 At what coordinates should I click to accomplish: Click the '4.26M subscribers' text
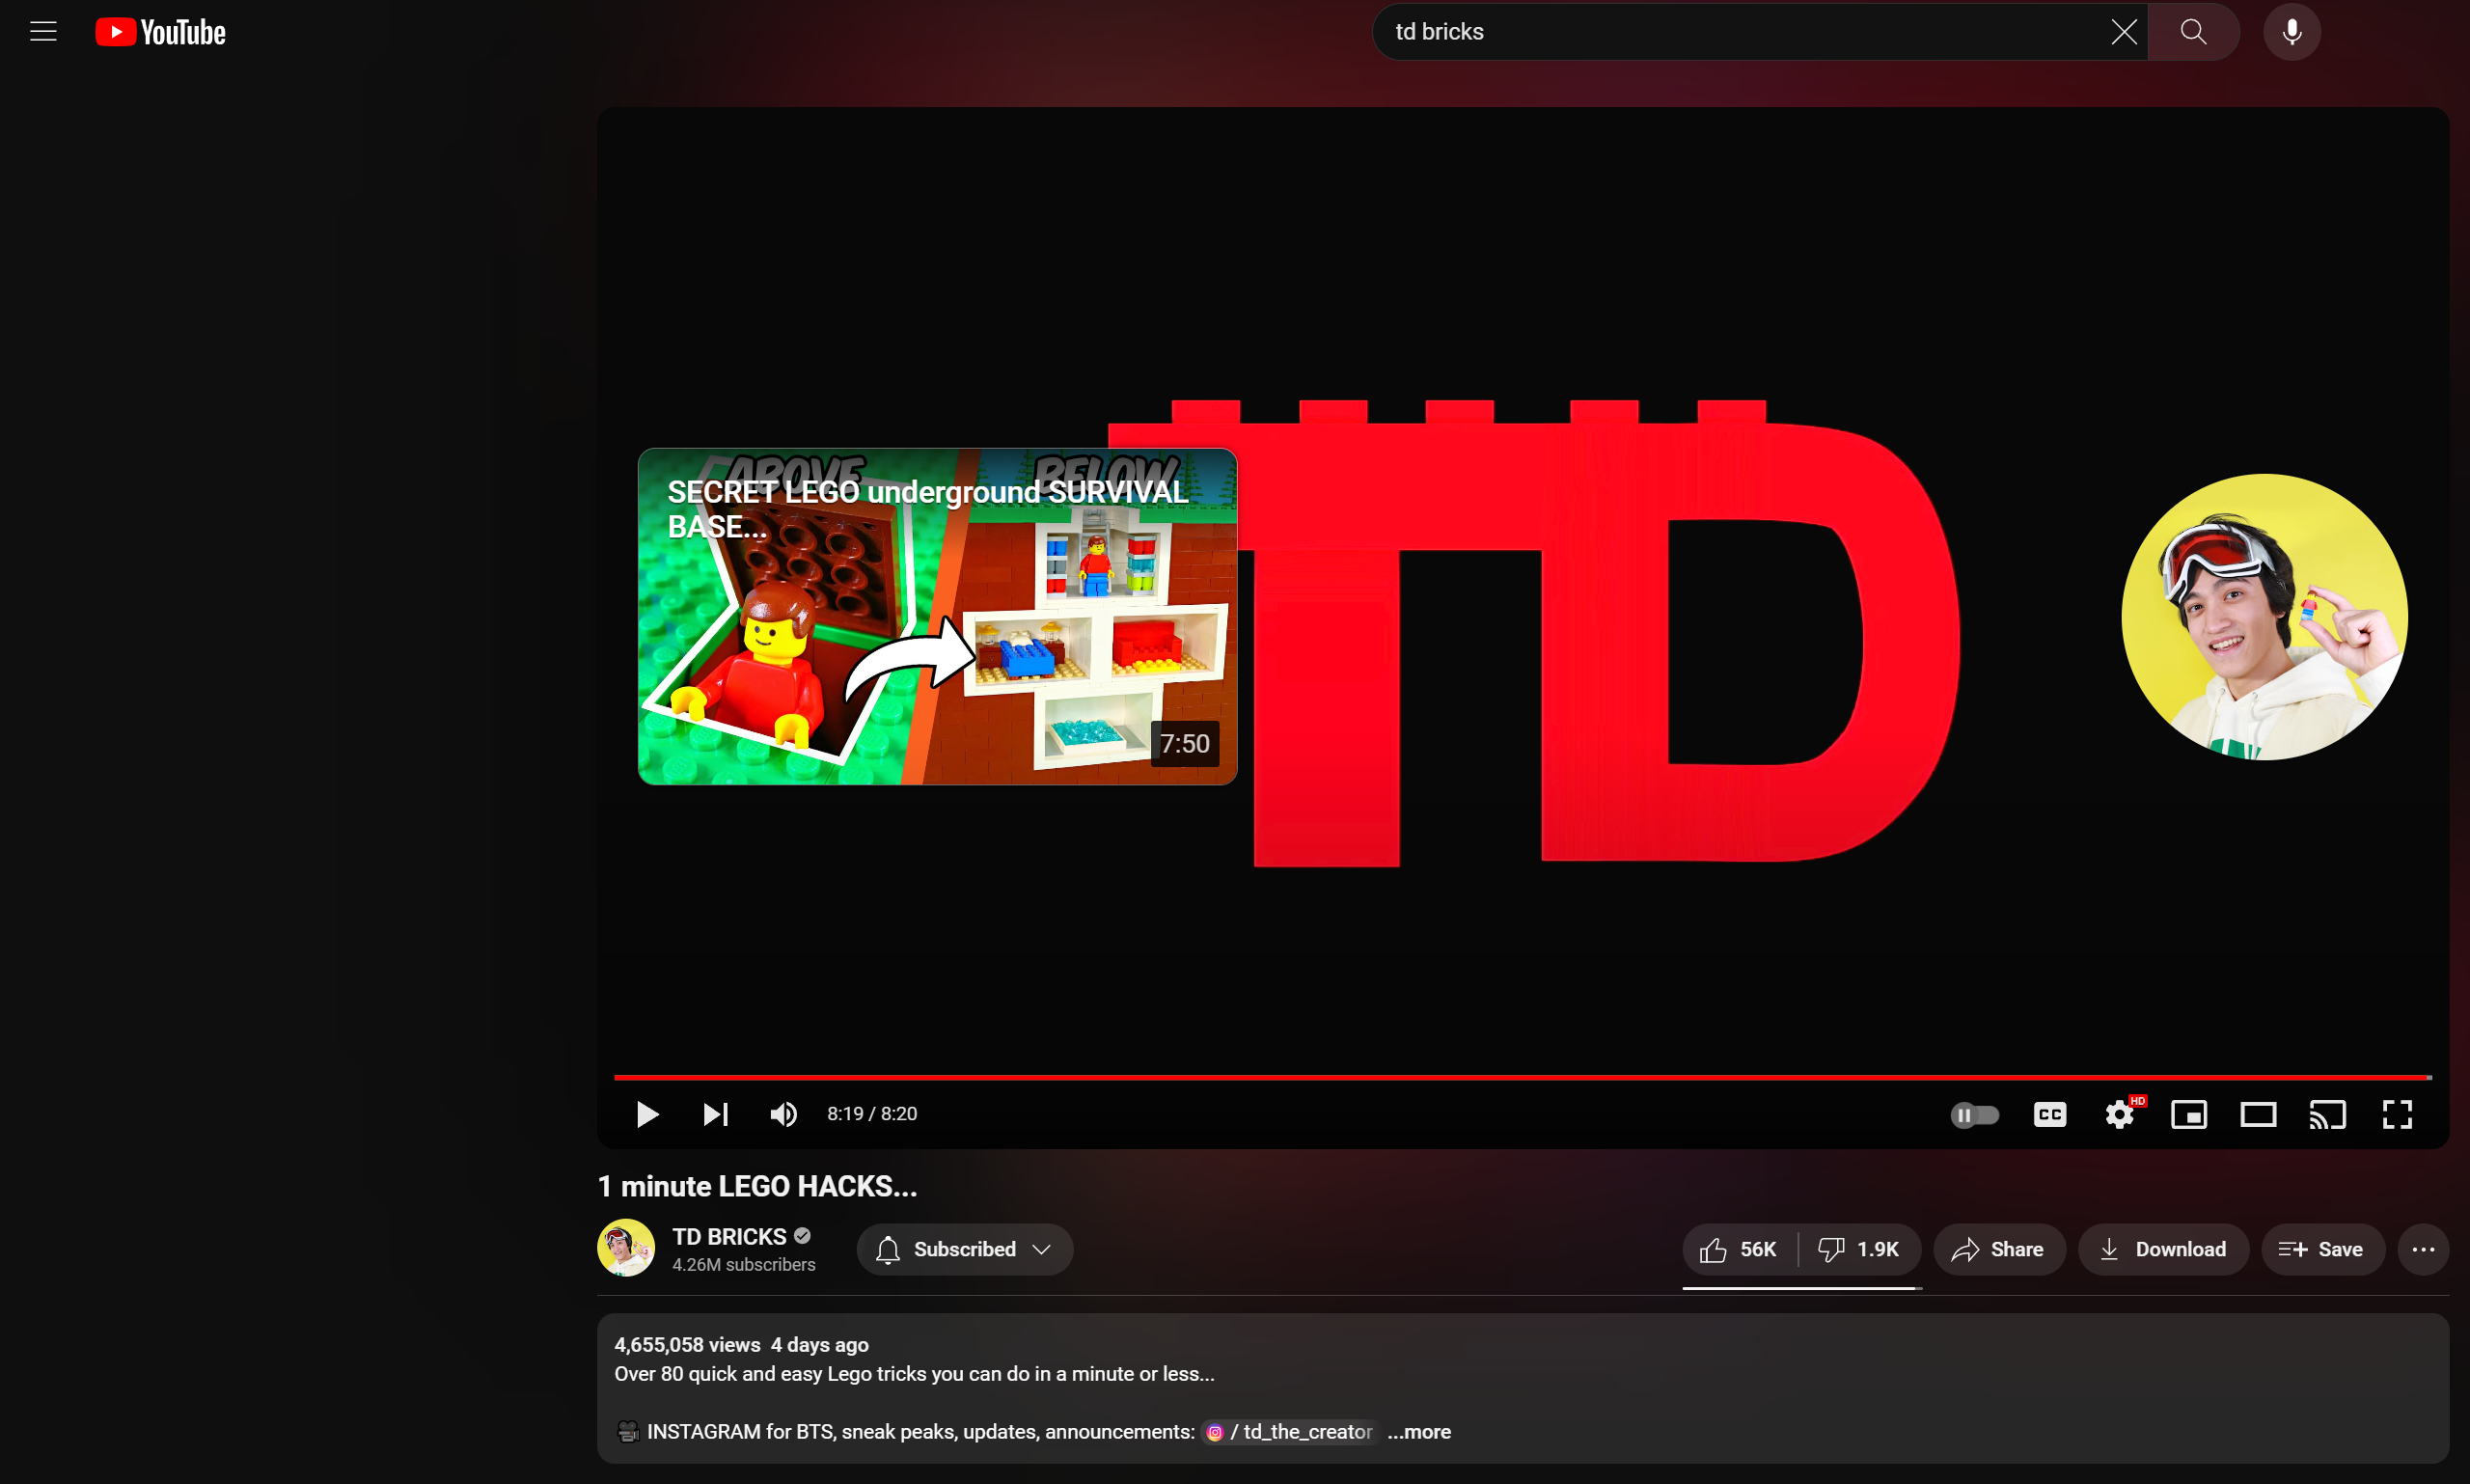(744, 1265)
